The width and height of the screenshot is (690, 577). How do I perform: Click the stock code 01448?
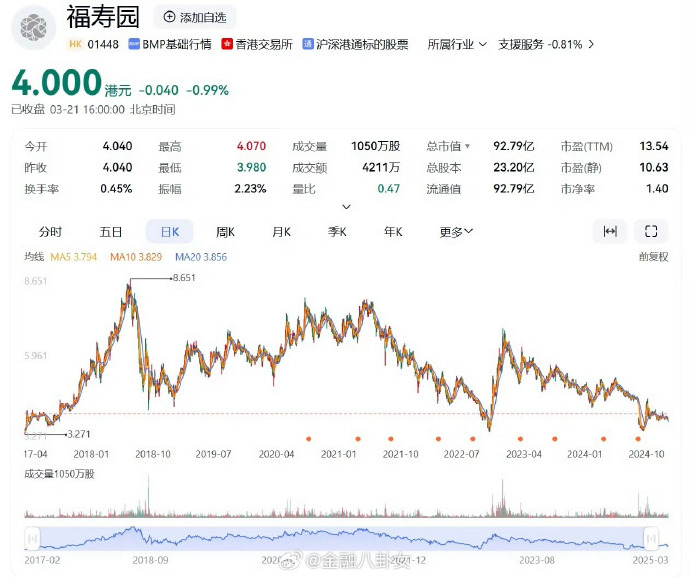click(103, 44)
